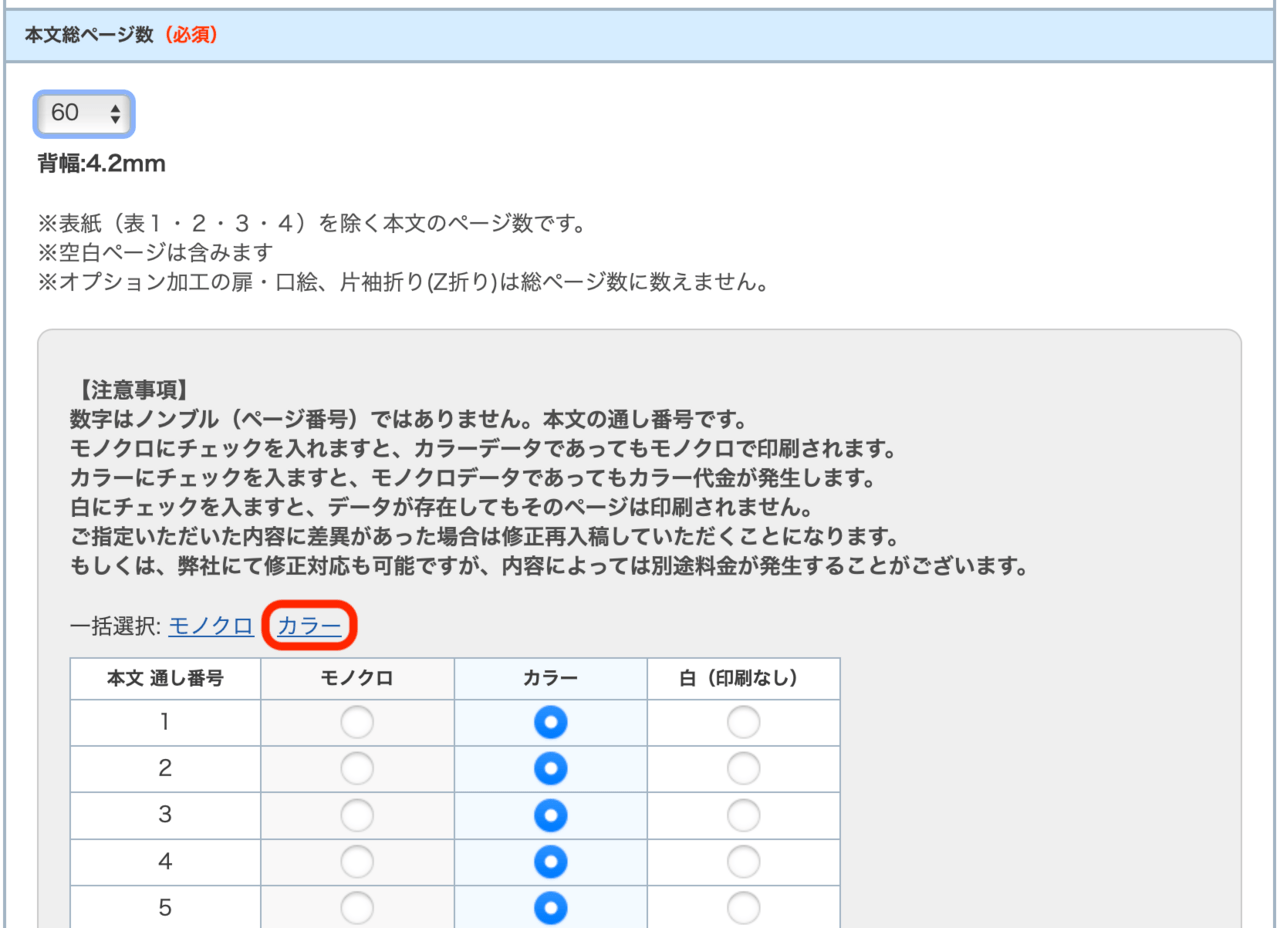Select 白(印刷なし) radio for page 1
1280x928 pixels.
(x=743, y=722)
